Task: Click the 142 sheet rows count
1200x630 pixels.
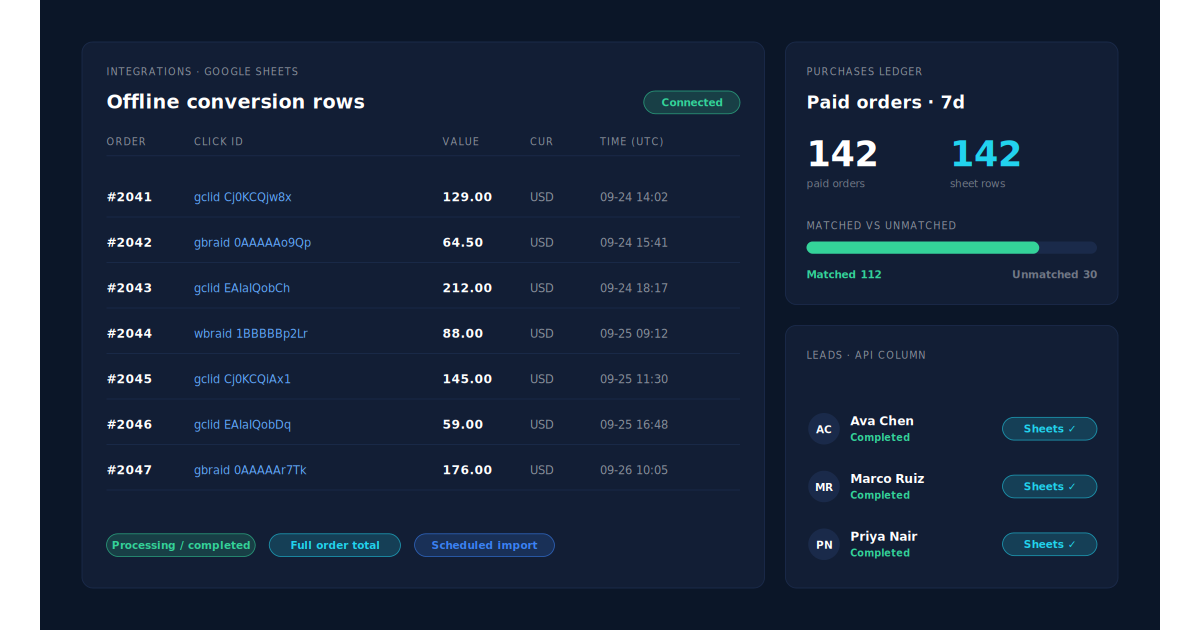Action: (x=985, y=154)
